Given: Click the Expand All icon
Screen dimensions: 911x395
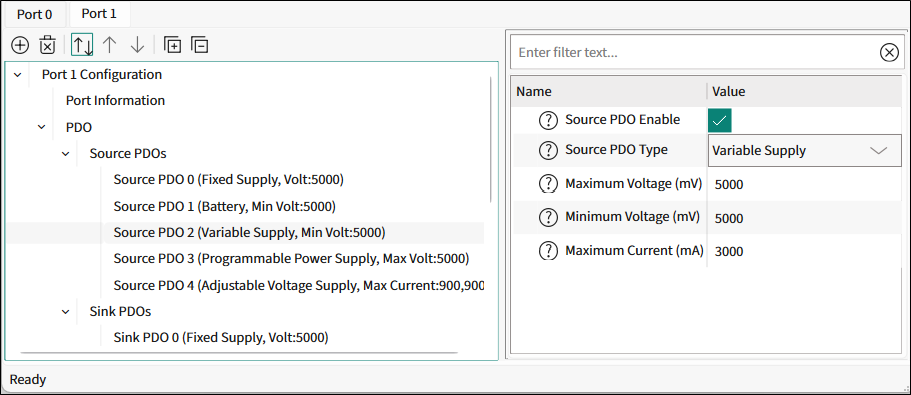Looking at the screenshot, I should click(172, 45).
